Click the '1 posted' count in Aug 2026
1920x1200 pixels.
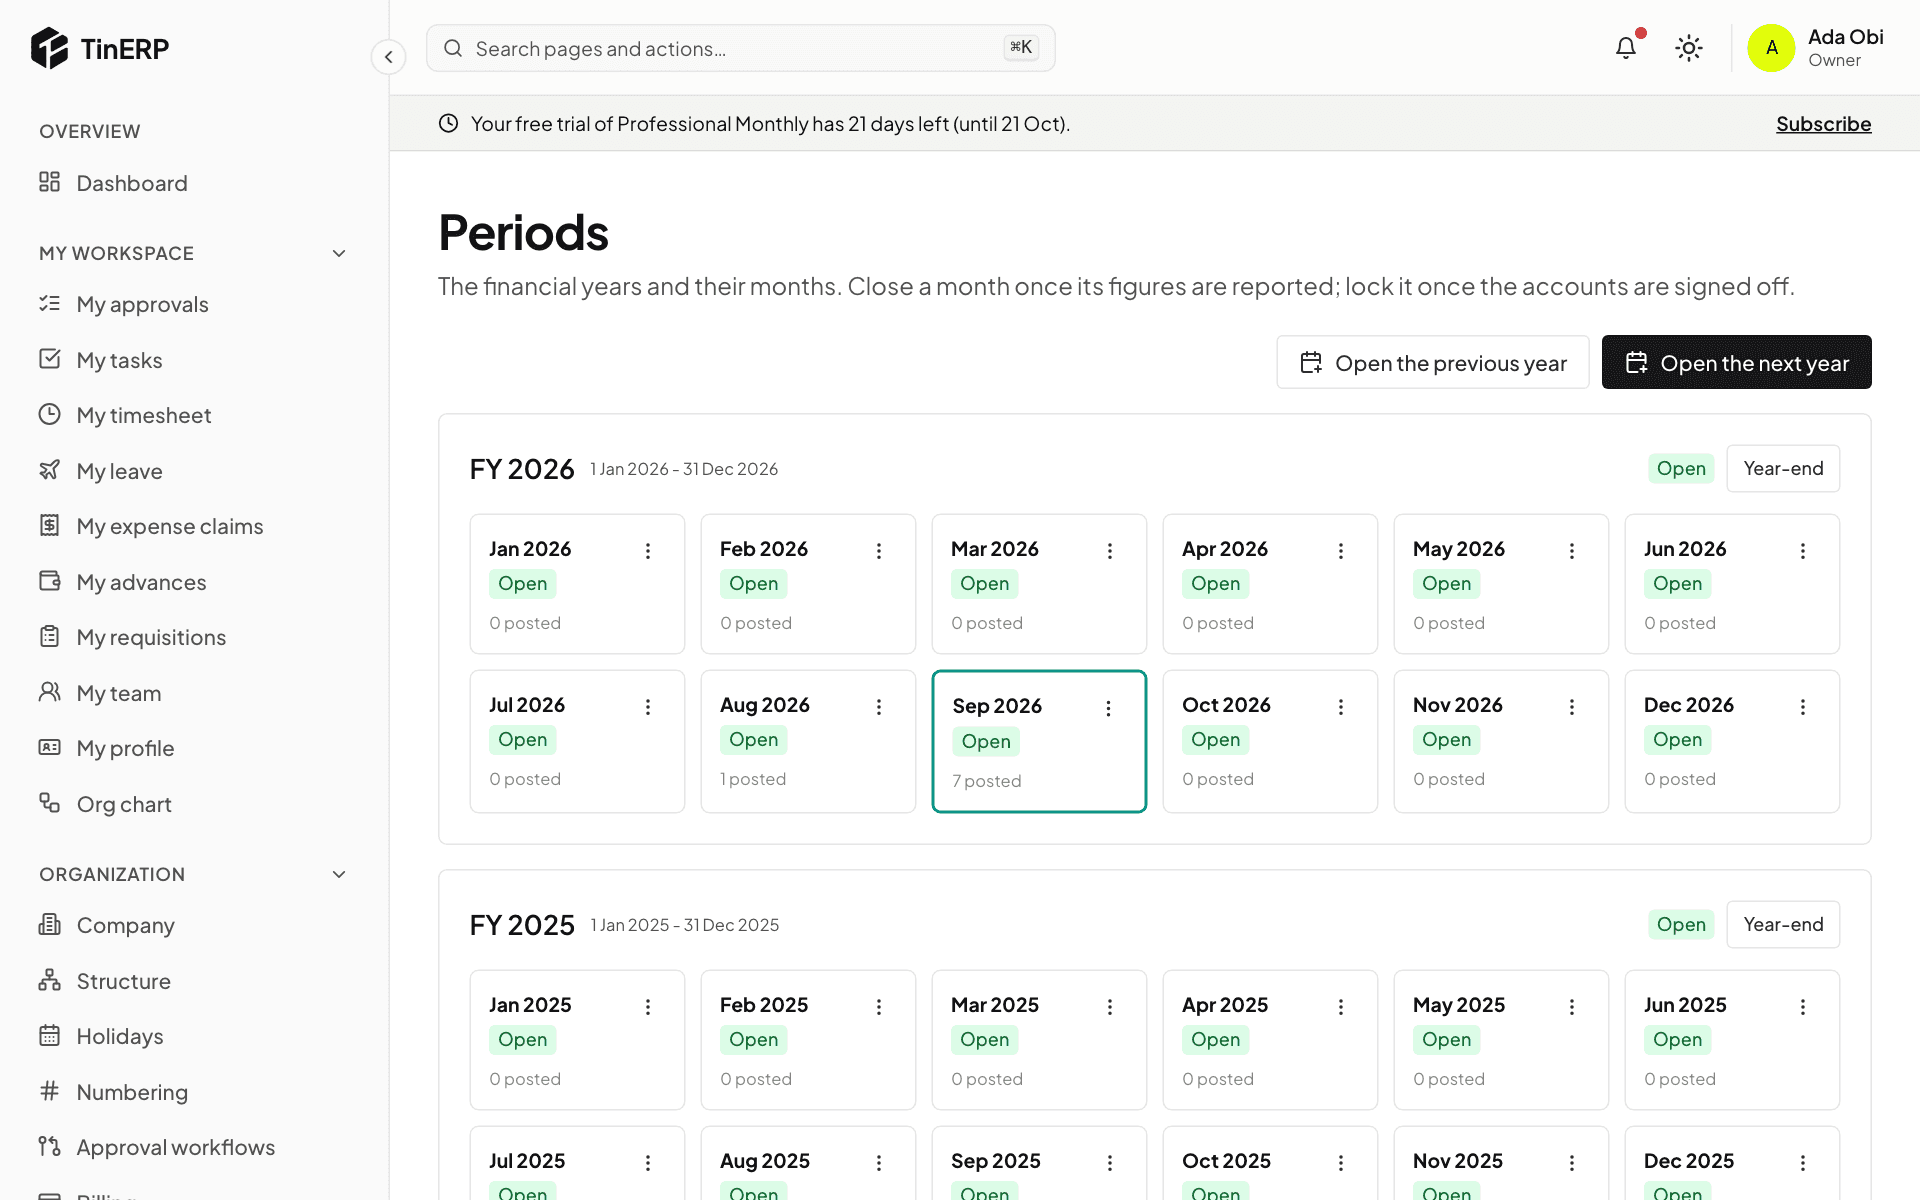(753, 779)
